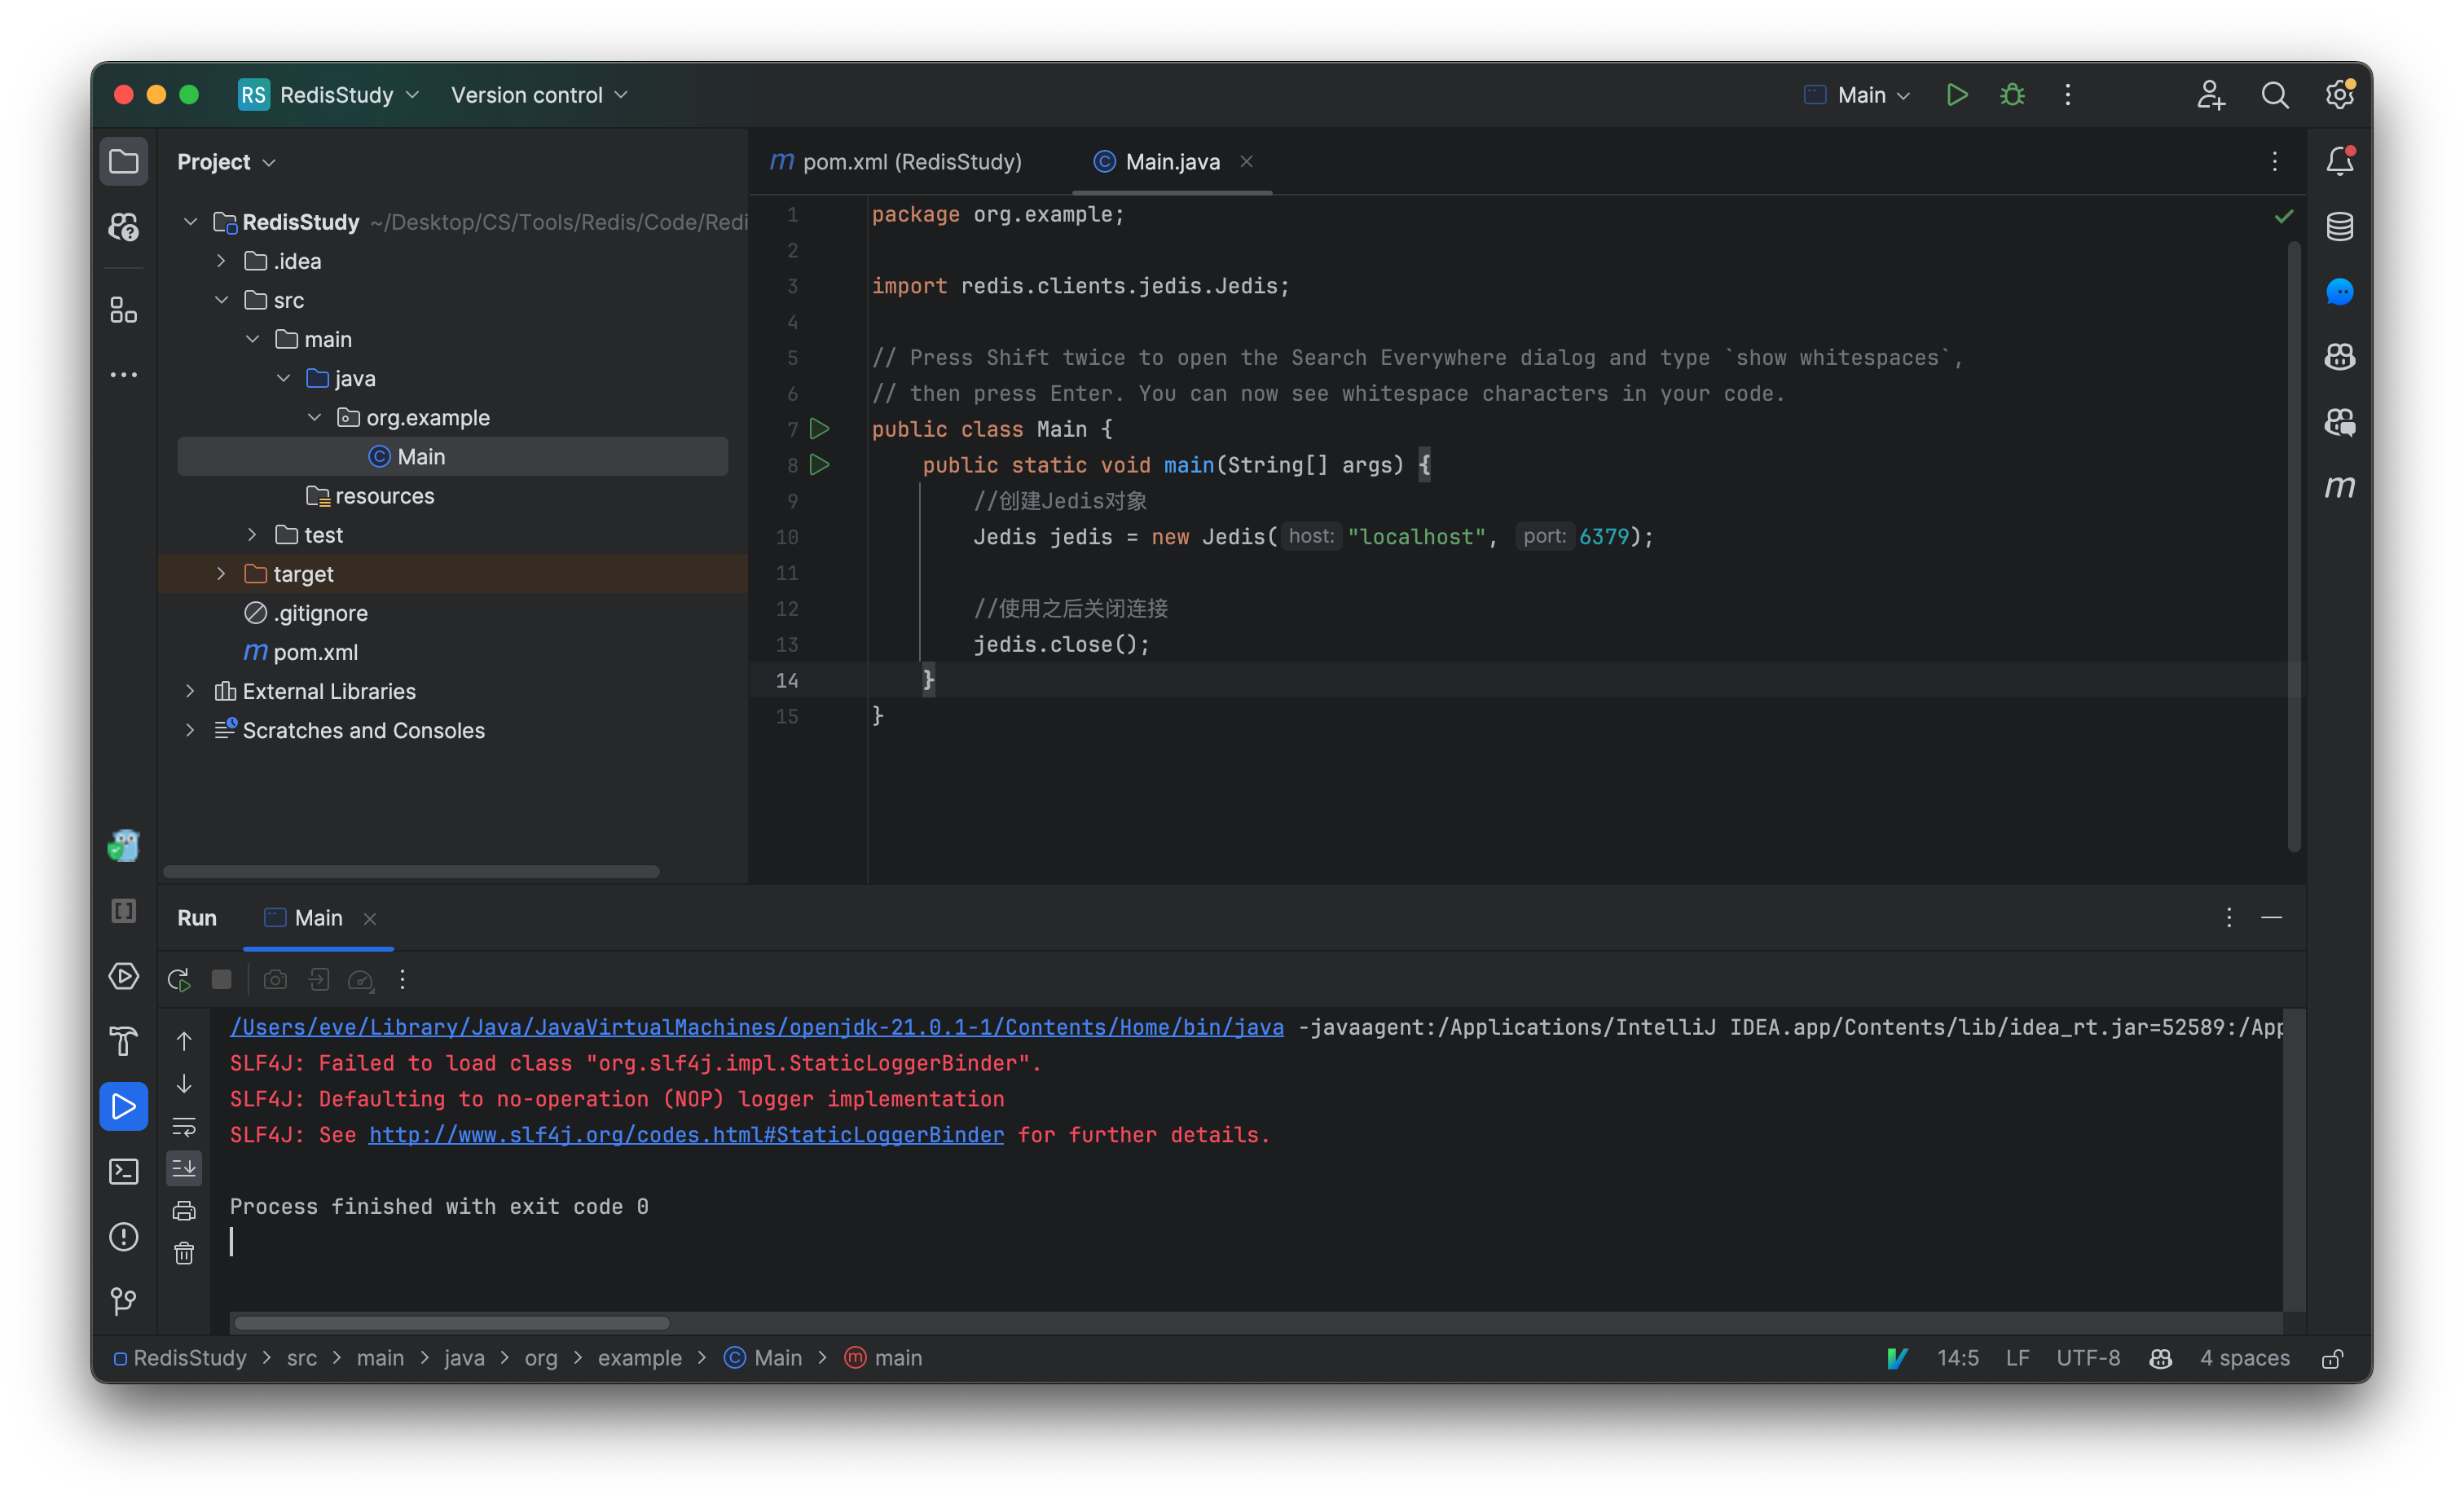The height and width of the screenshot is (1504, 2464).
Task: Select the Main.java editor tab
Action: click(1172, 162)
